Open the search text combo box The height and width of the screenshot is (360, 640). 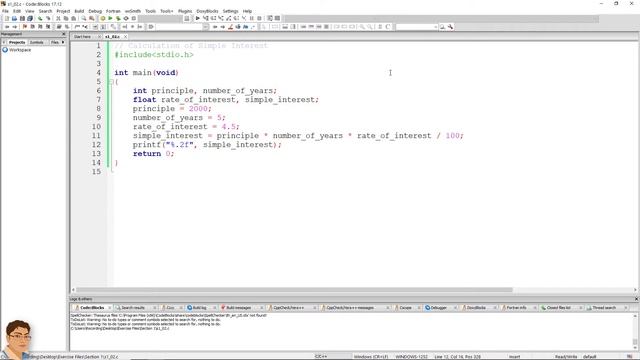[417, 27]
